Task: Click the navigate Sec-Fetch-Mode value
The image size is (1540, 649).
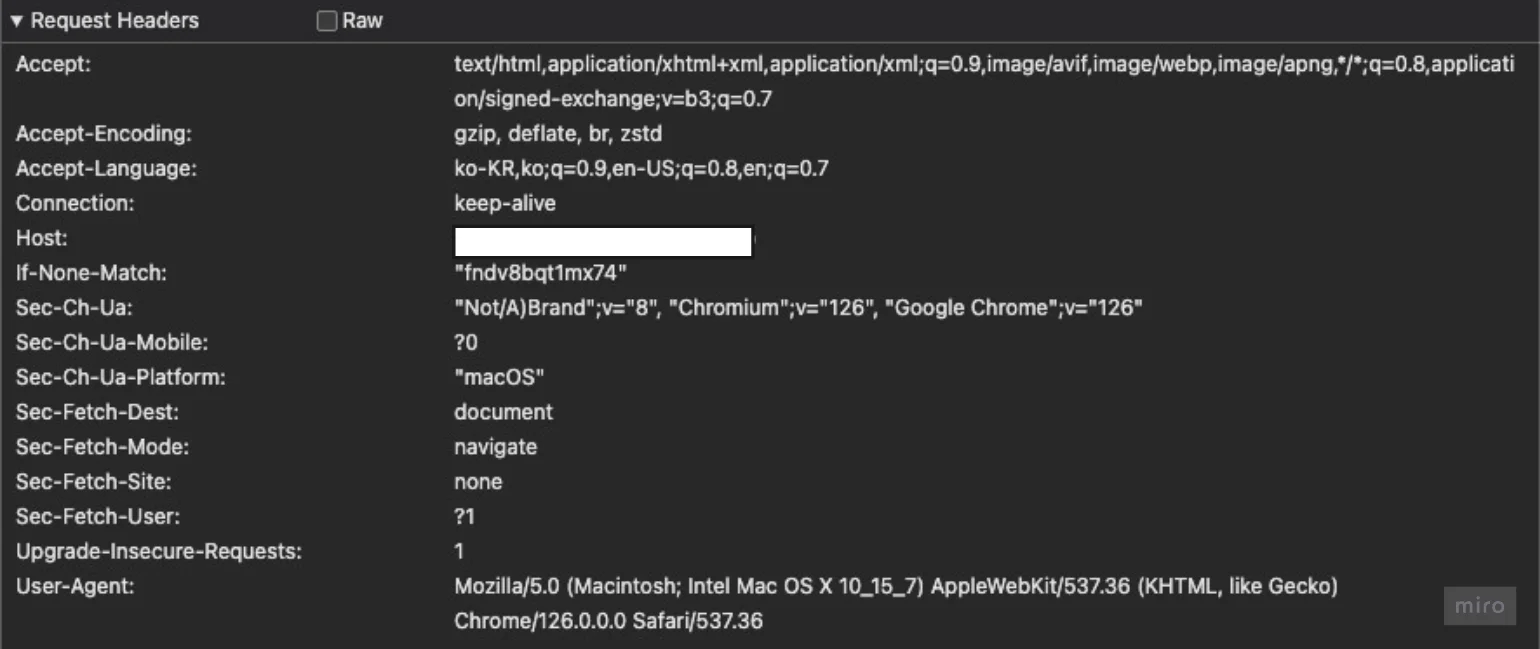Action: (x=495, y=447)
